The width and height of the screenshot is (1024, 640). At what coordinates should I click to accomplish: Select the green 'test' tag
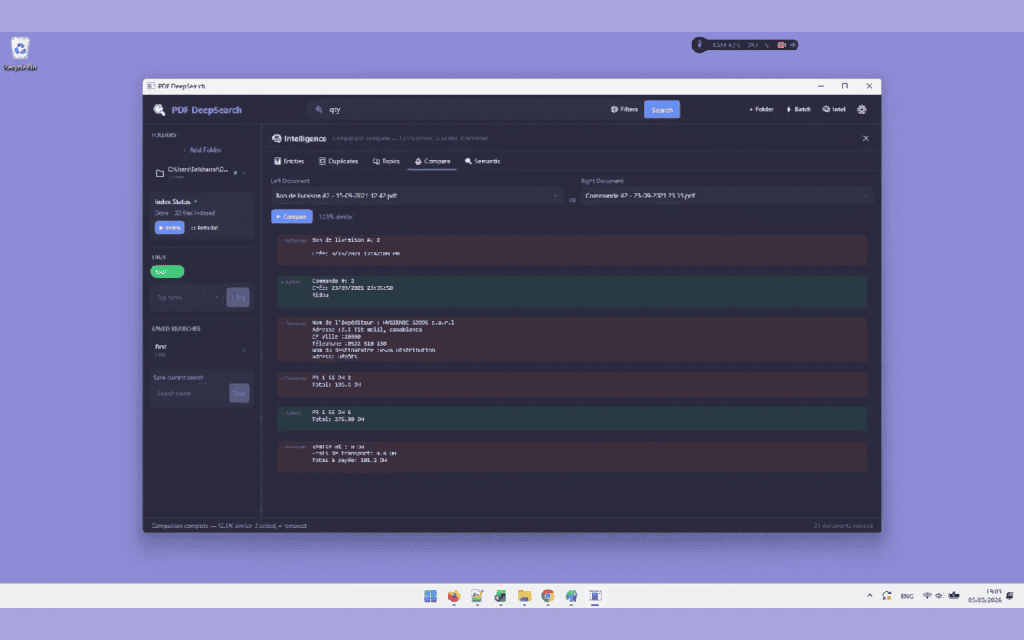pos(167,272)
